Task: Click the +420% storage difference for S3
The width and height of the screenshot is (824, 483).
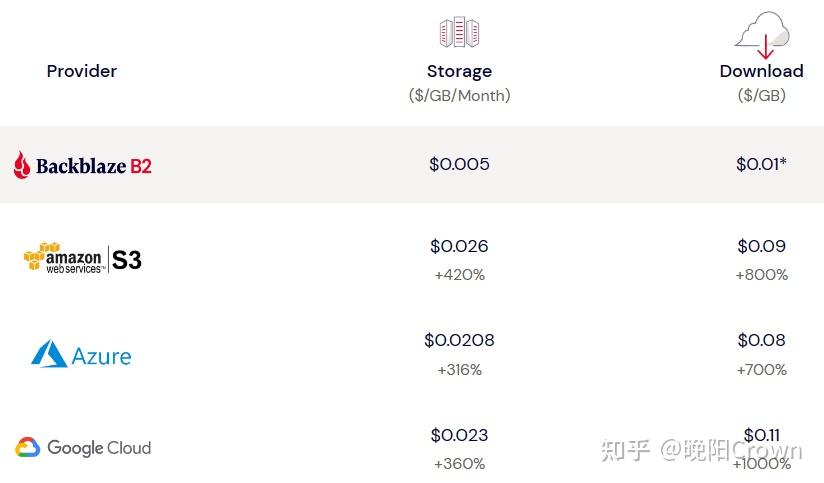Action: (459, 274)
